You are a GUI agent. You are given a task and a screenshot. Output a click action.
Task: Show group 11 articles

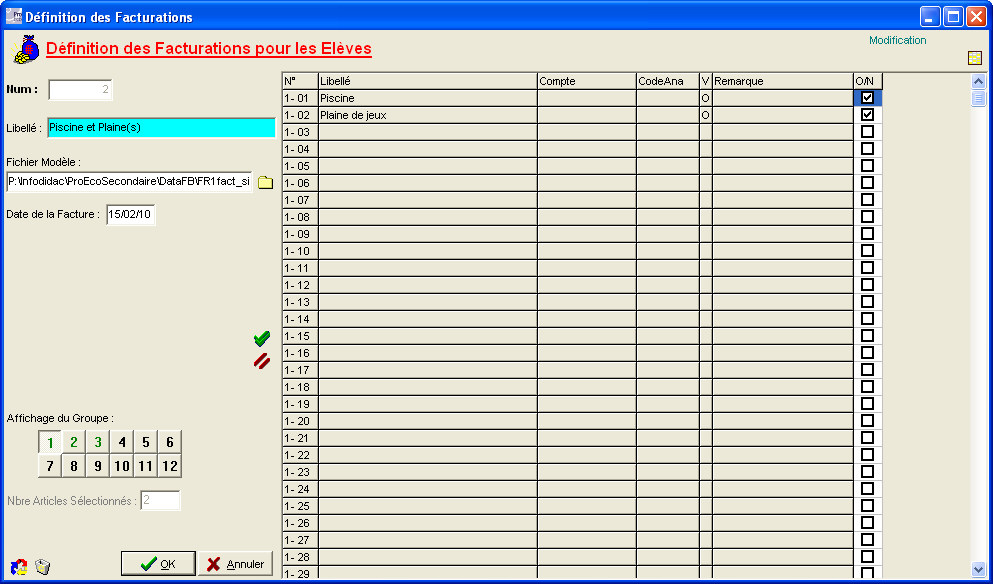(x=146, y=466)
